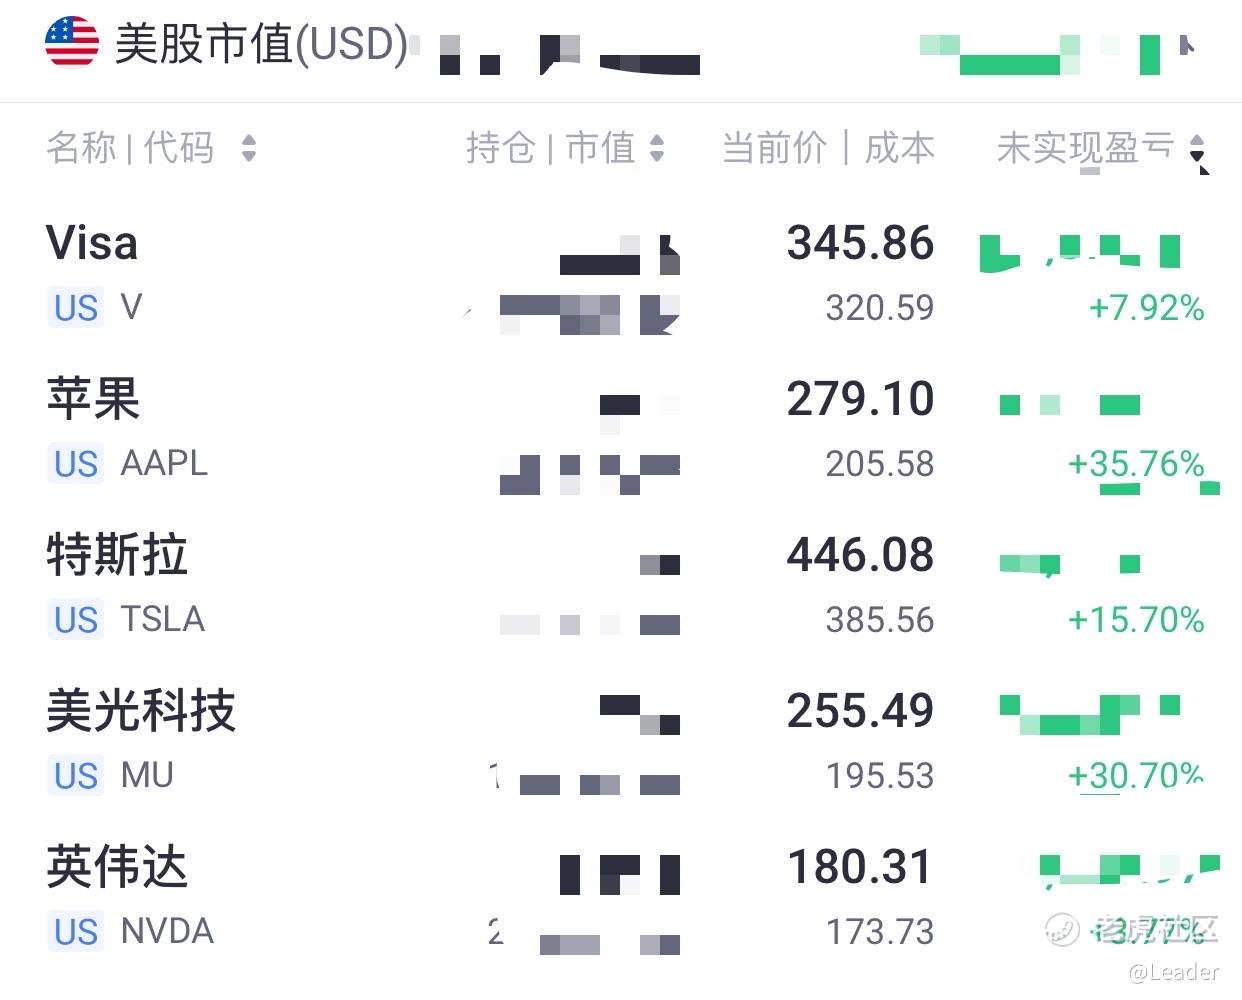Click the US badge beside AAPL

point(76,463)
